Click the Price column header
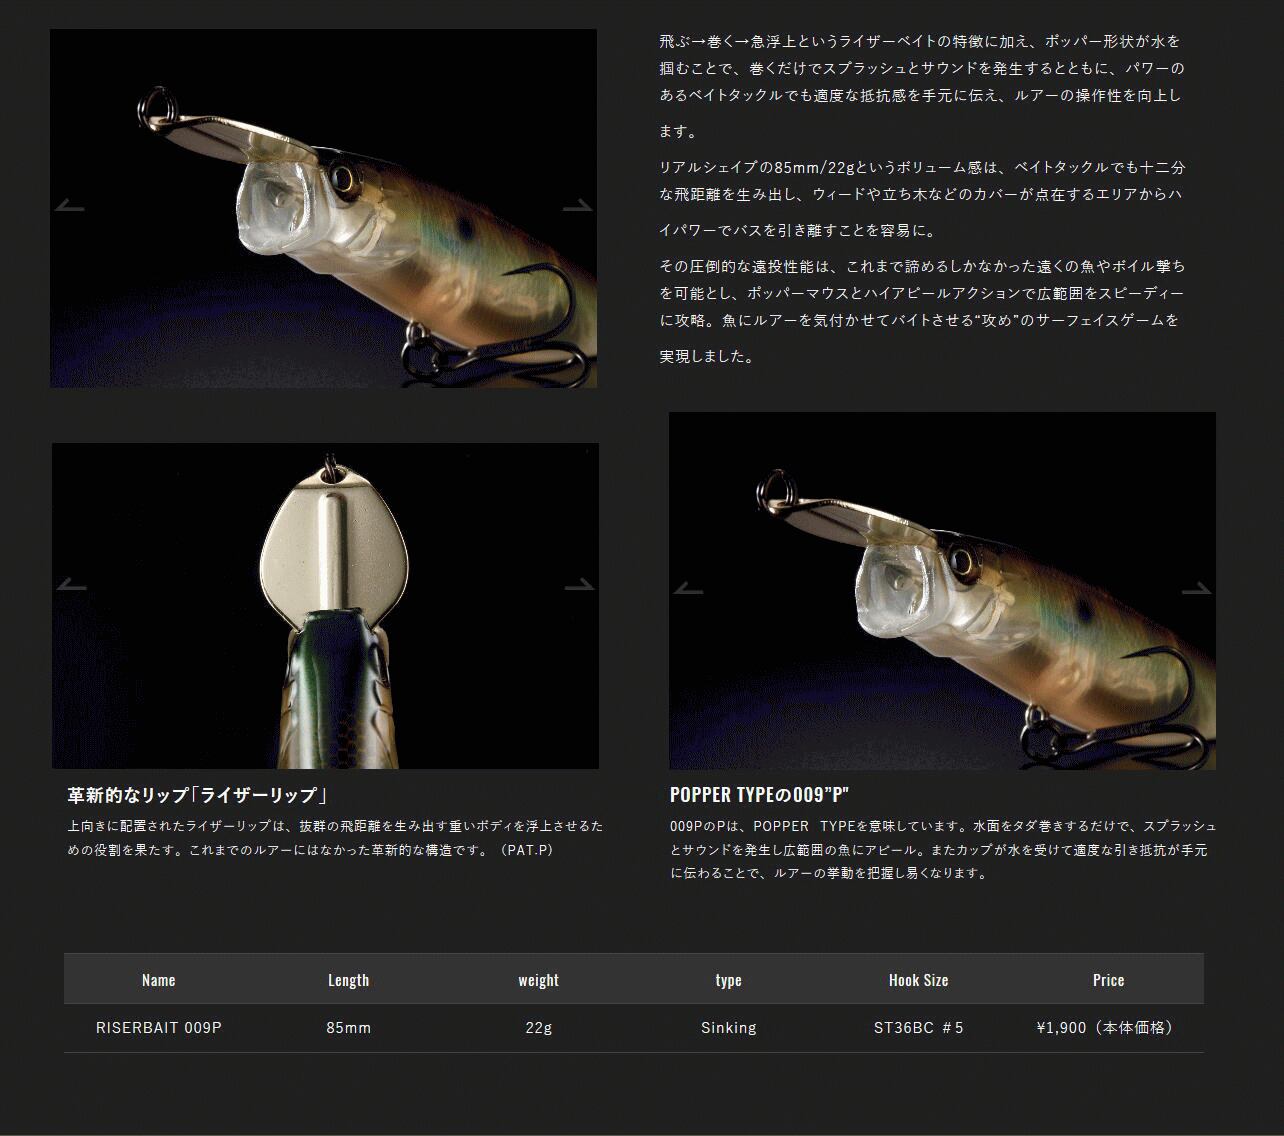This screenshot has height=1136, width=1284. click(1109, 980)
